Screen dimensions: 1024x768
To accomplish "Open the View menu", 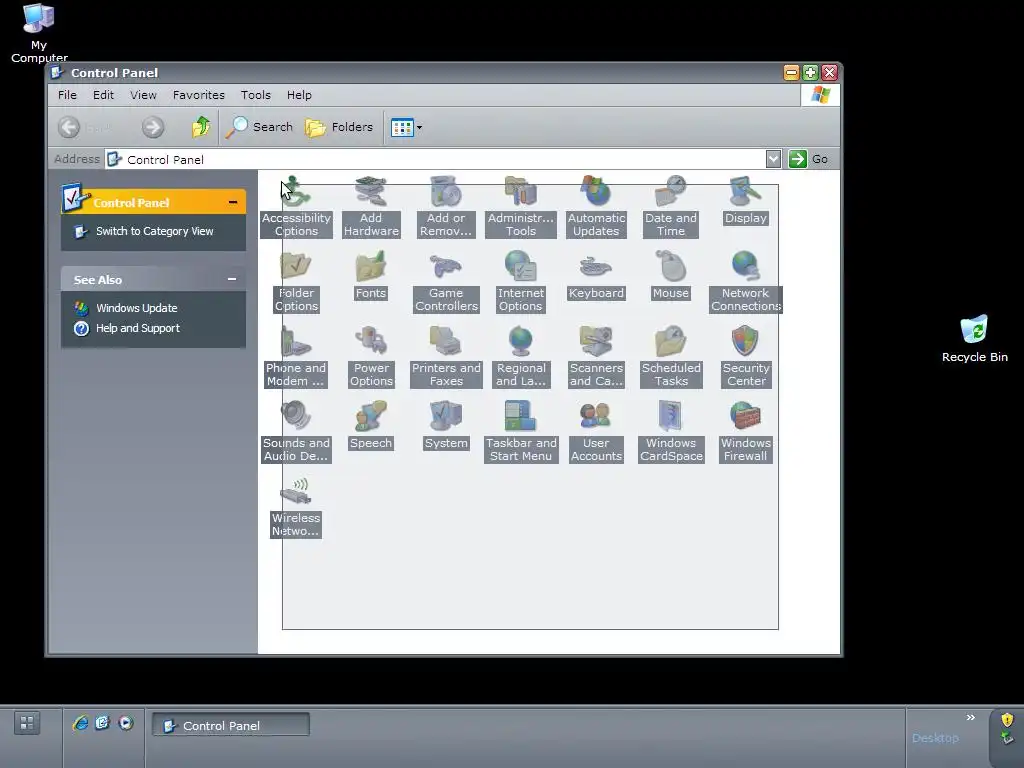I will pyautogui.click(x=143, y=95).
